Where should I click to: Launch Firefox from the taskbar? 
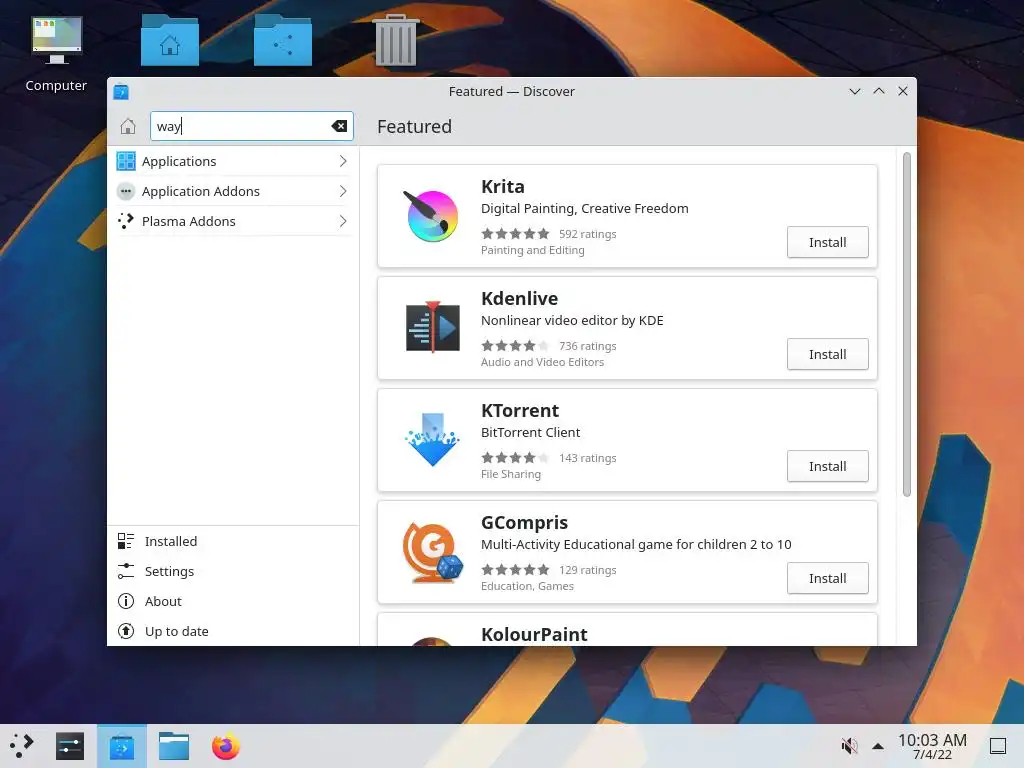pos(226,746)
